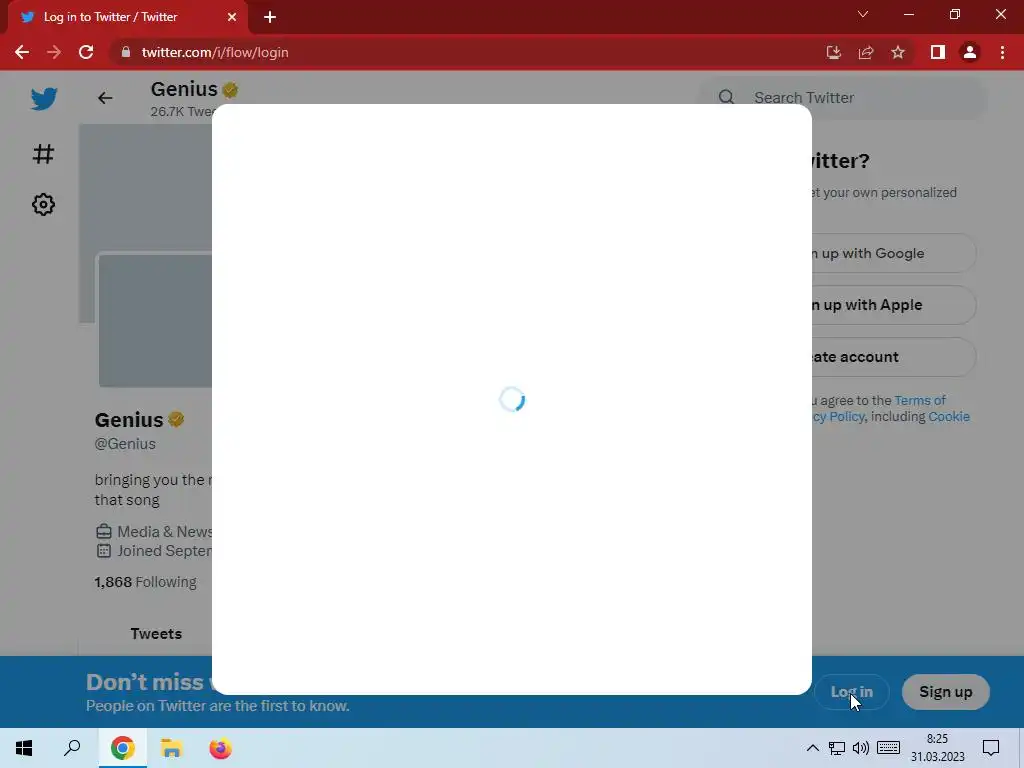Viewport: 1024px width, 768px height.
Task: Open the touch keyboard tray icon
Action: pyautogui.click(x=888, y=748)
